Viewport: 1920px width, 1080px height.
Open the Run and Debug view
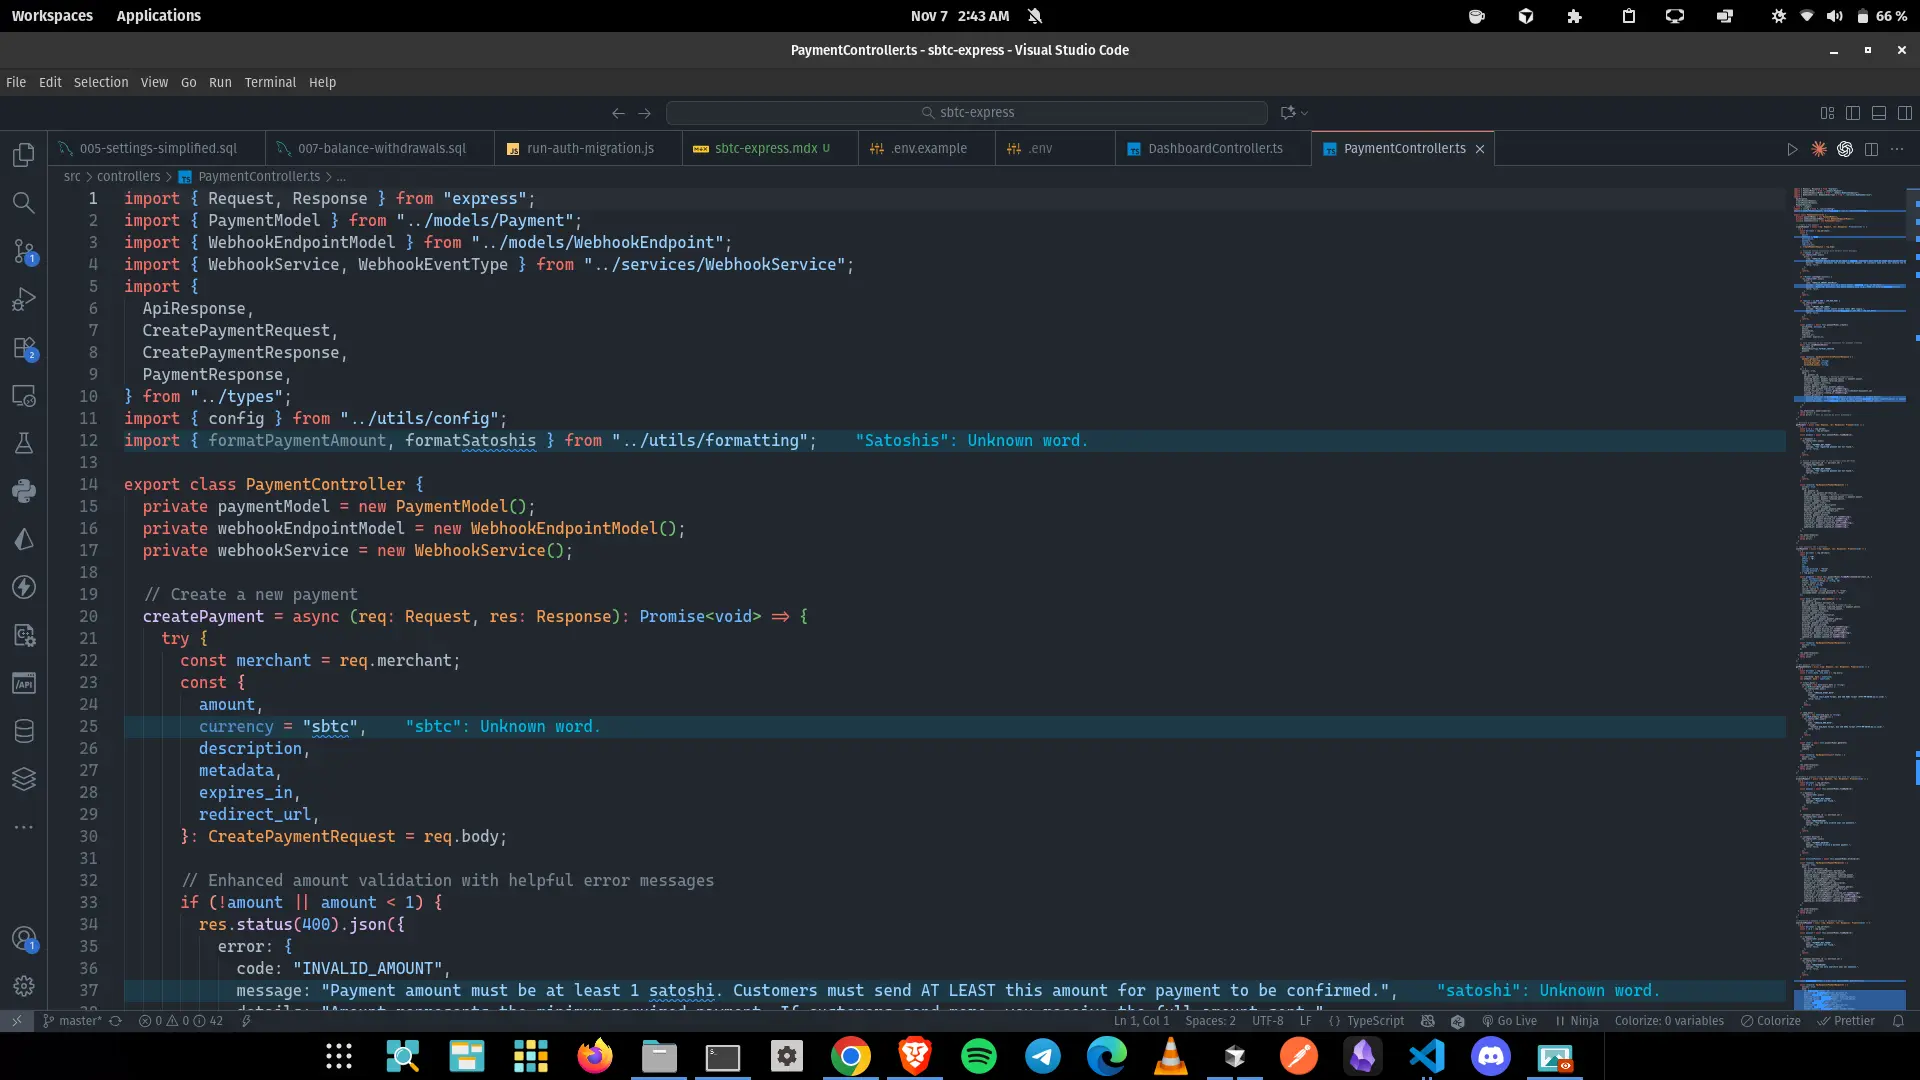24,299
